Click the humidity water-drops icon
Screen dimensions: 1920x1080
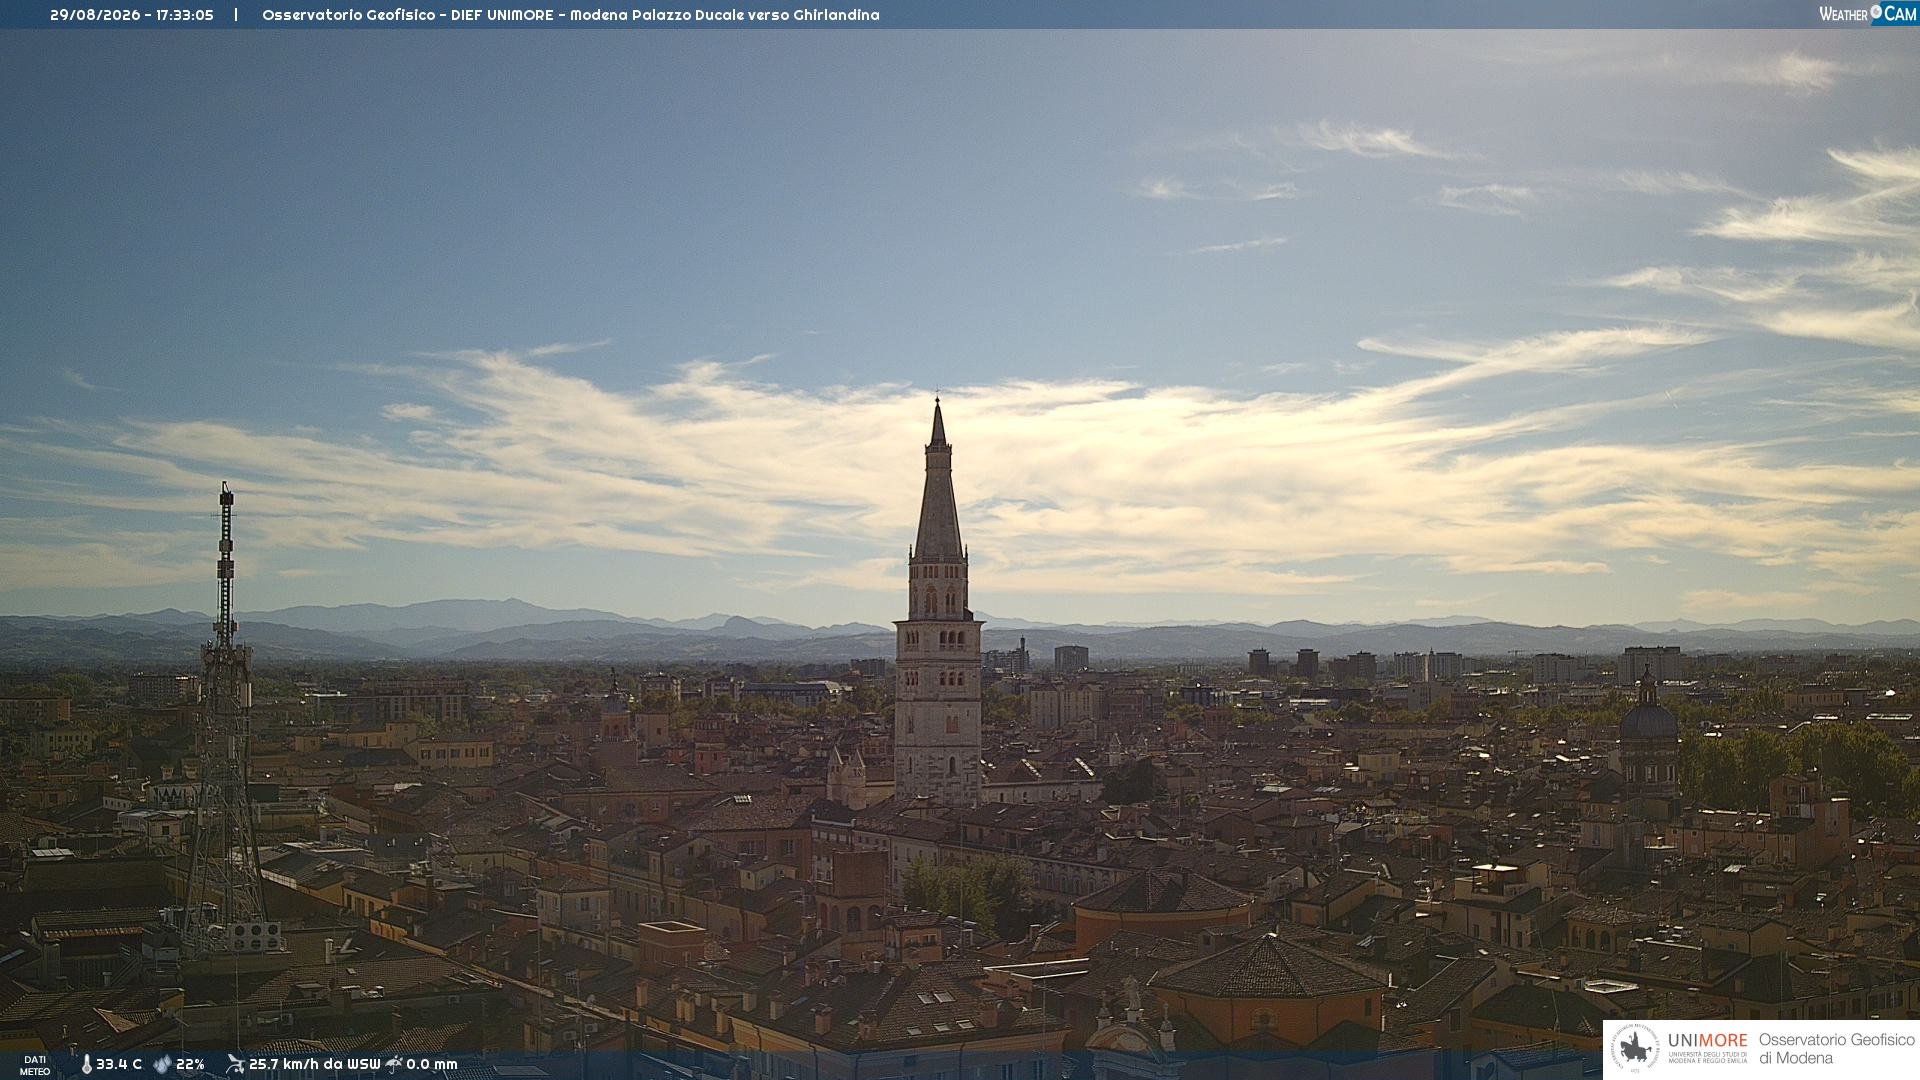pyautogui.click(x=162, y=1064)
